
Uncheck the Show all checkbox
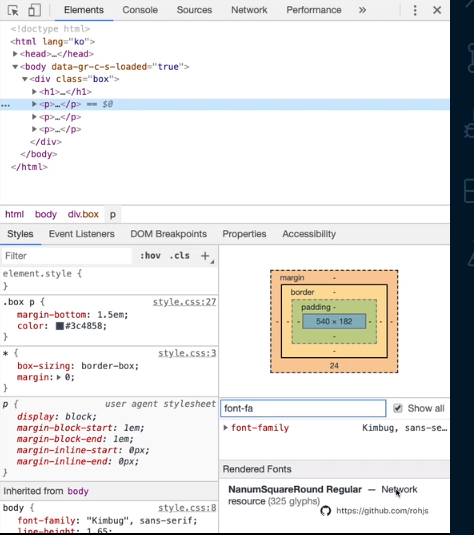pos(398,408)
